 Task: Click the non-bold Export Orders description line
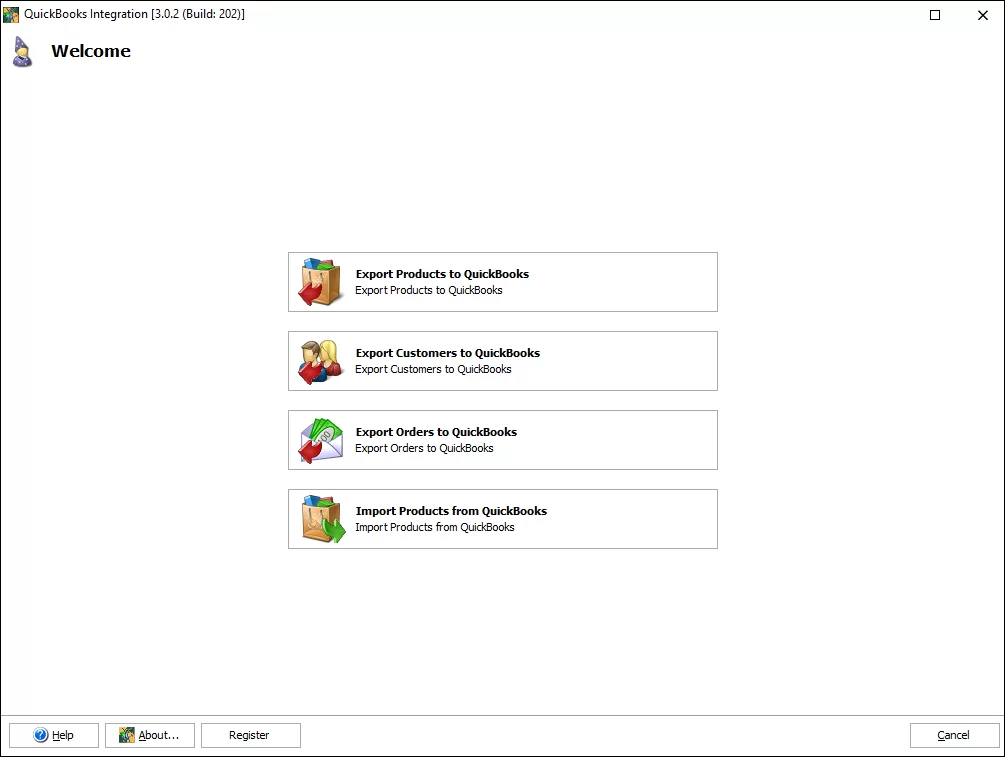[x=424, y=448]
